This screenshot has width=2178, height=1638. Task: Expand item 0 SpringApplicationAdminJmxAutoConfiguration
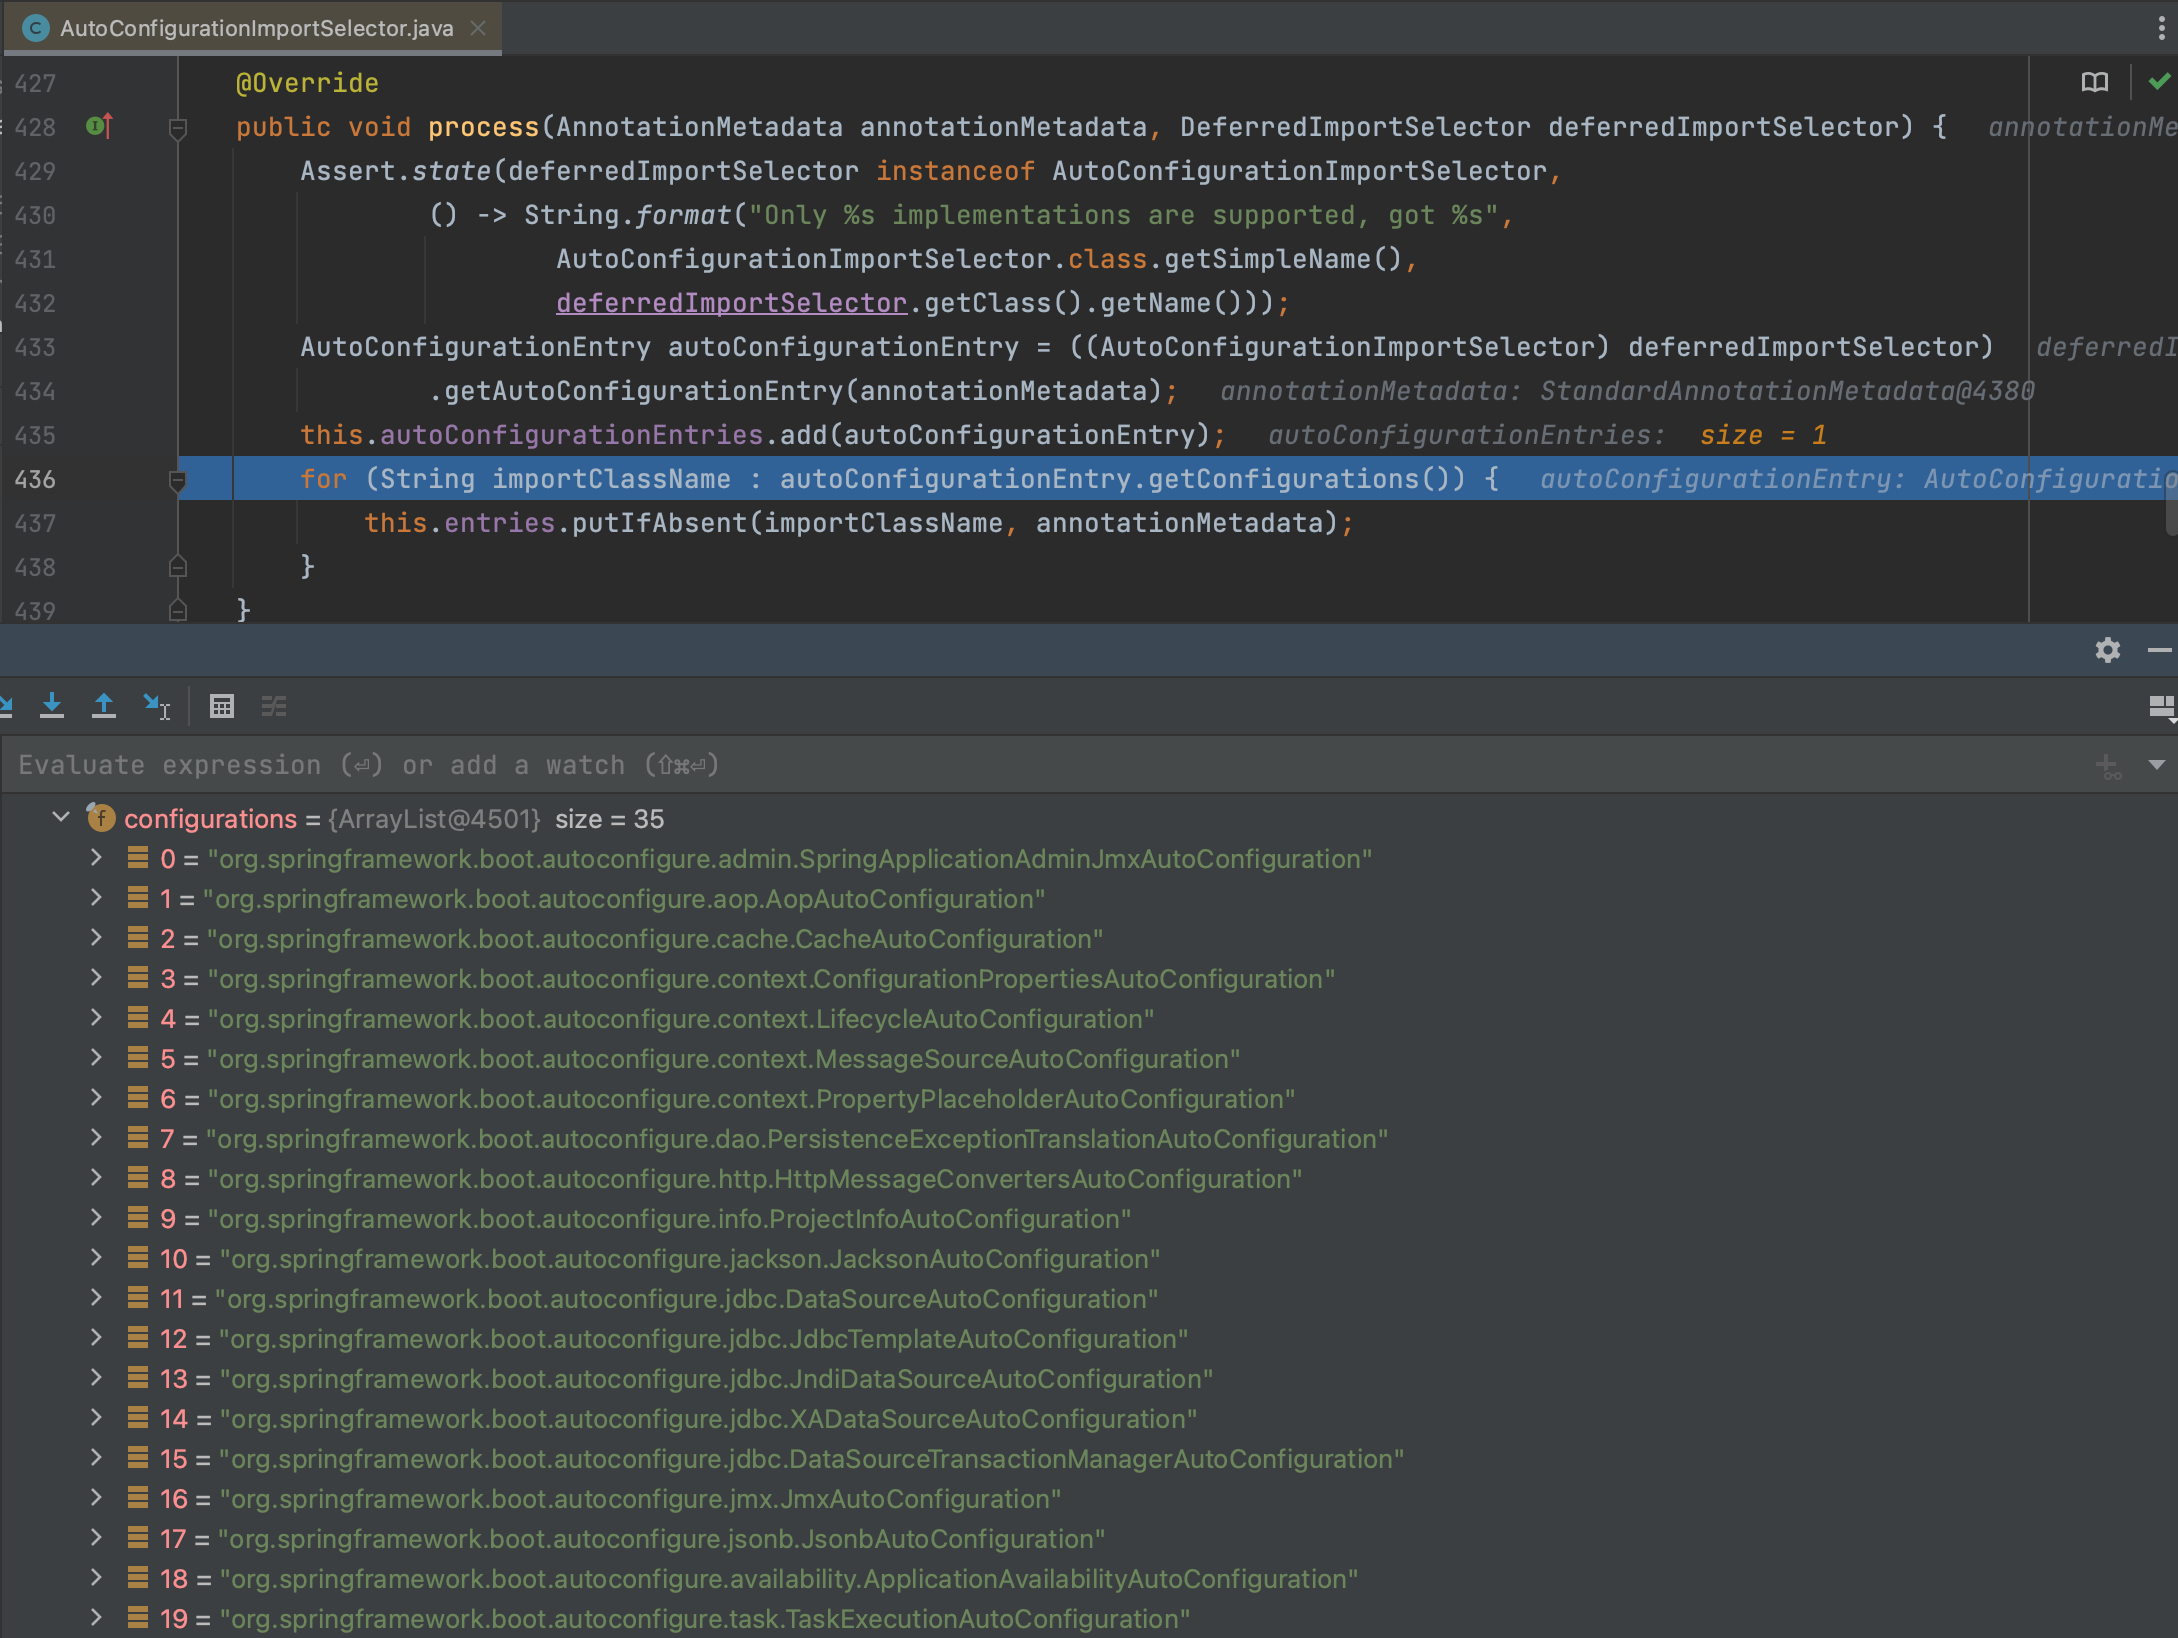coord(96,858)
